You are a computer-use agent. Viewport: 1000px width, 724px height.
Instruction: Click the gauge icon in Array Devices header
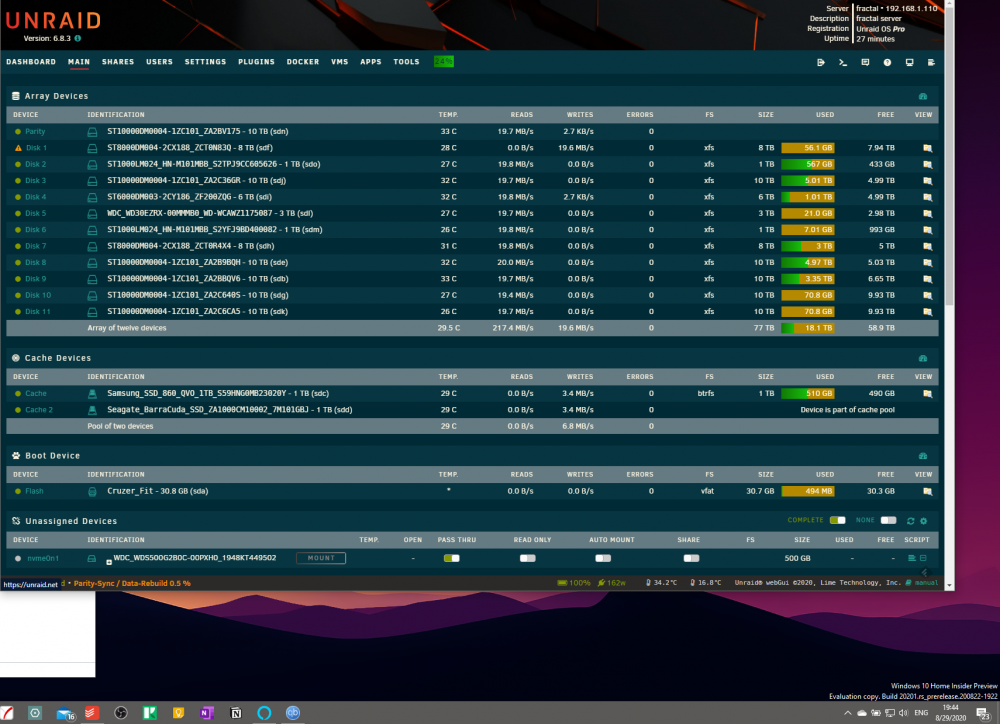(923, 96)
